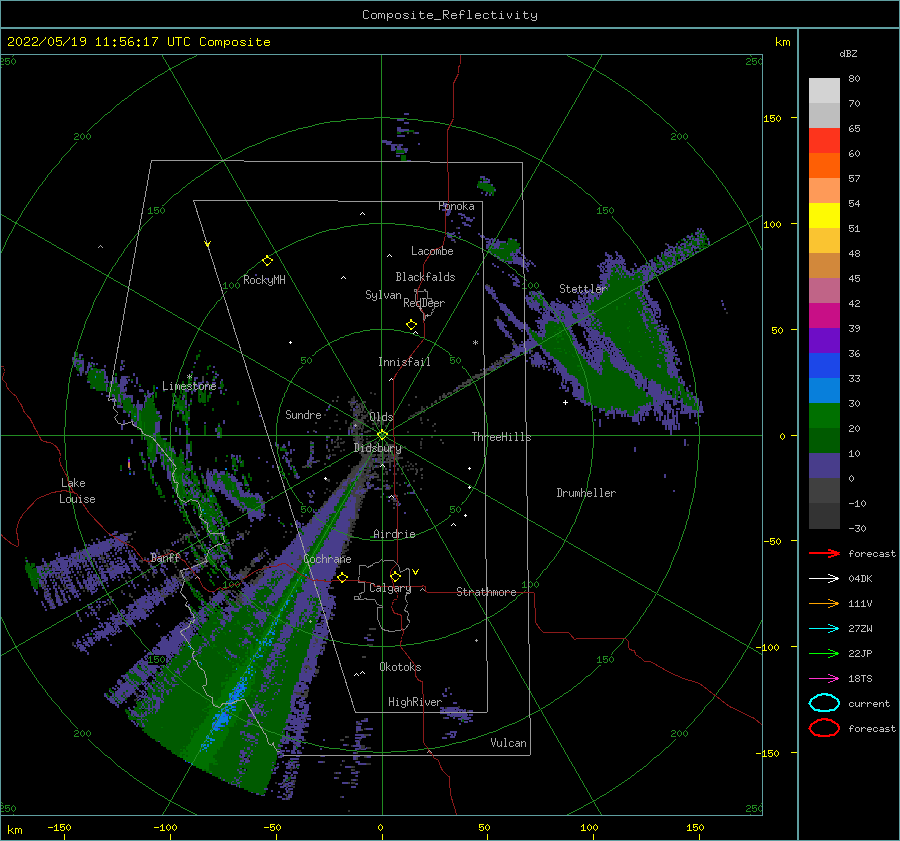This screenshot has height=841, width=900.
Task: Click the yellow diamond marker near RockyMH
Action: pos(267,261)
